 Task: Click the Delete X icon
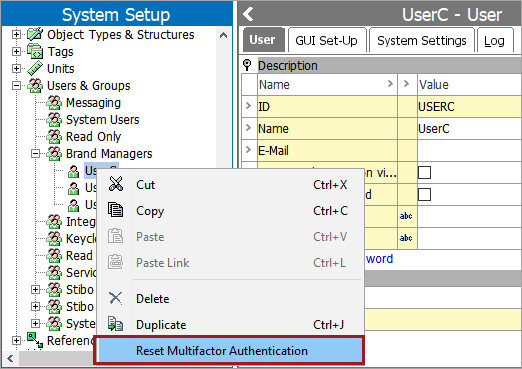coord(116,298)
